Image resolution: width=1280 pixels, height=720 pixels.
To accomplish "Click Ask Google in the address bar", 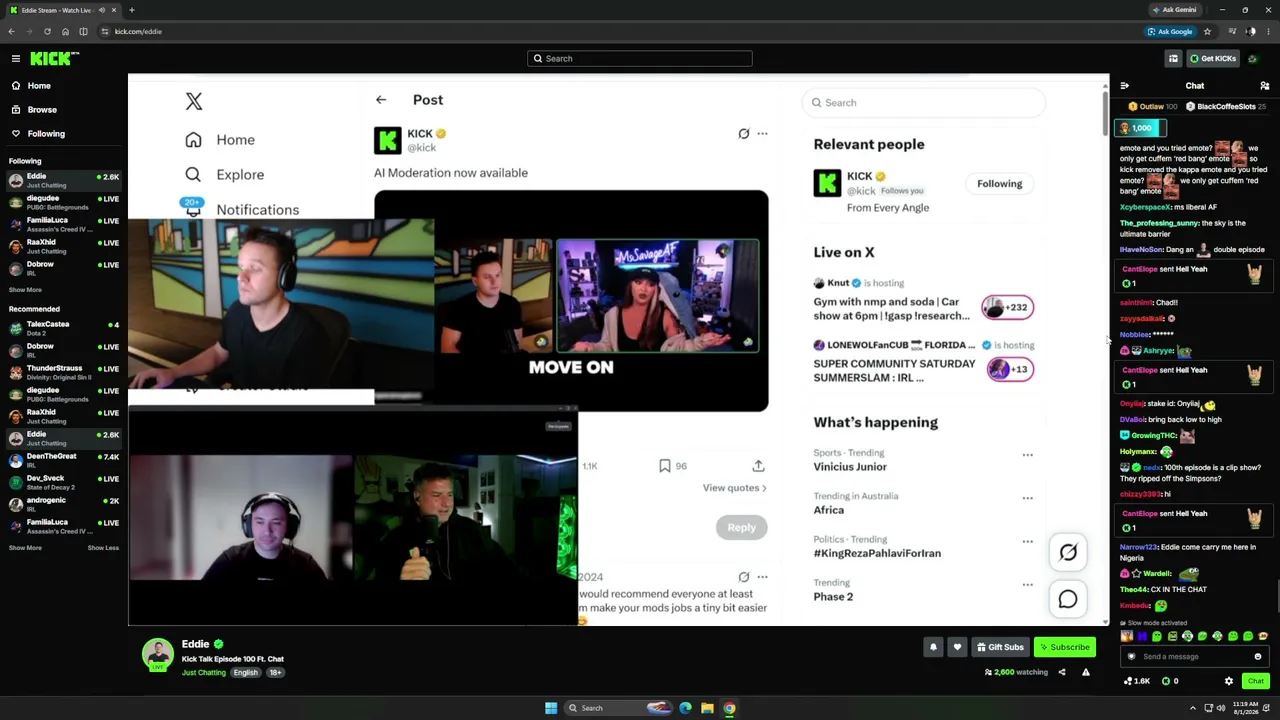I will pos(1169,32).
